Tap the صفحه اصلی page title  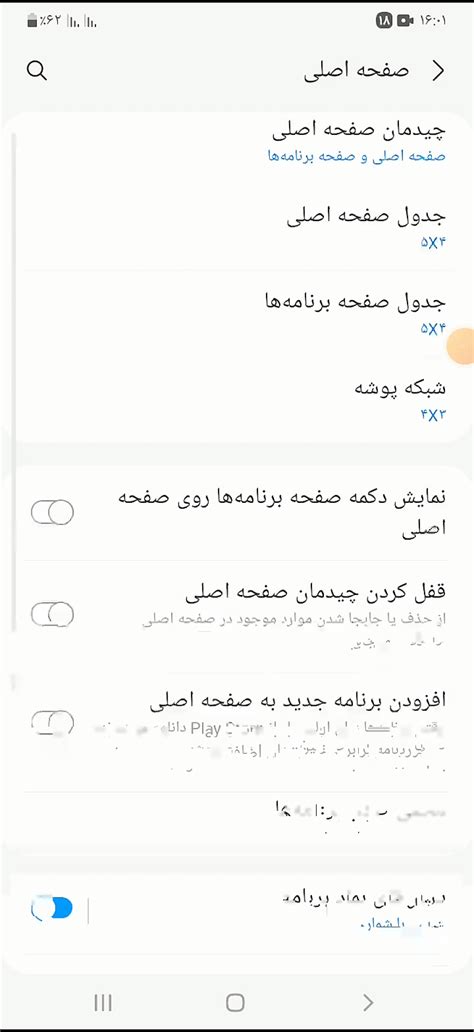click(x=356, y=72)
